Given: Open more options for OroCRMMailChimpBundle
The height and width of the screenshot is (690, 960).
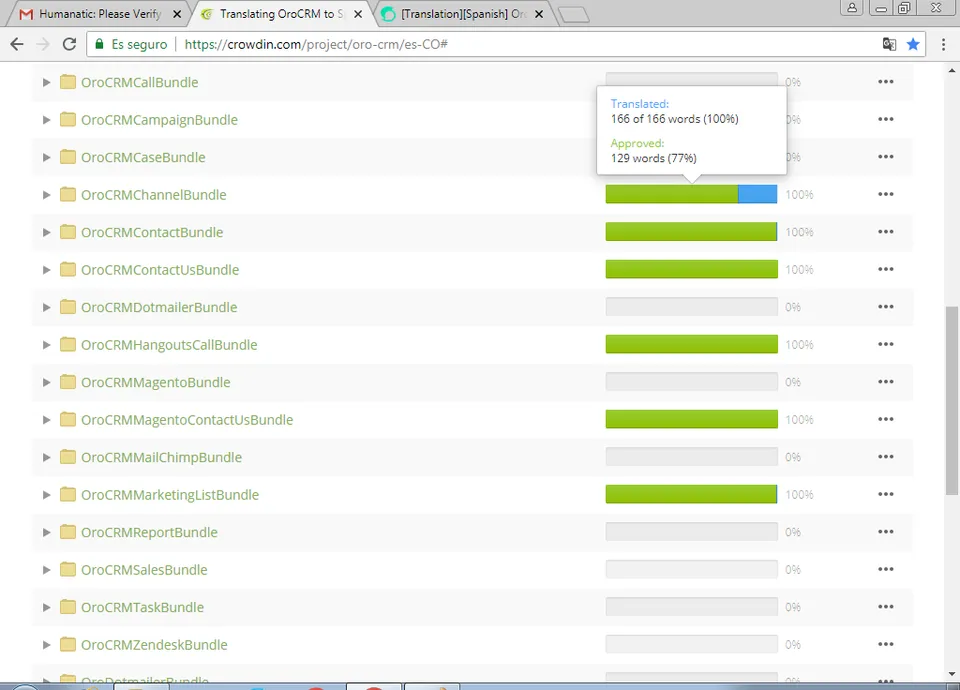Looking at the screenshot, I should pos(885,457).
